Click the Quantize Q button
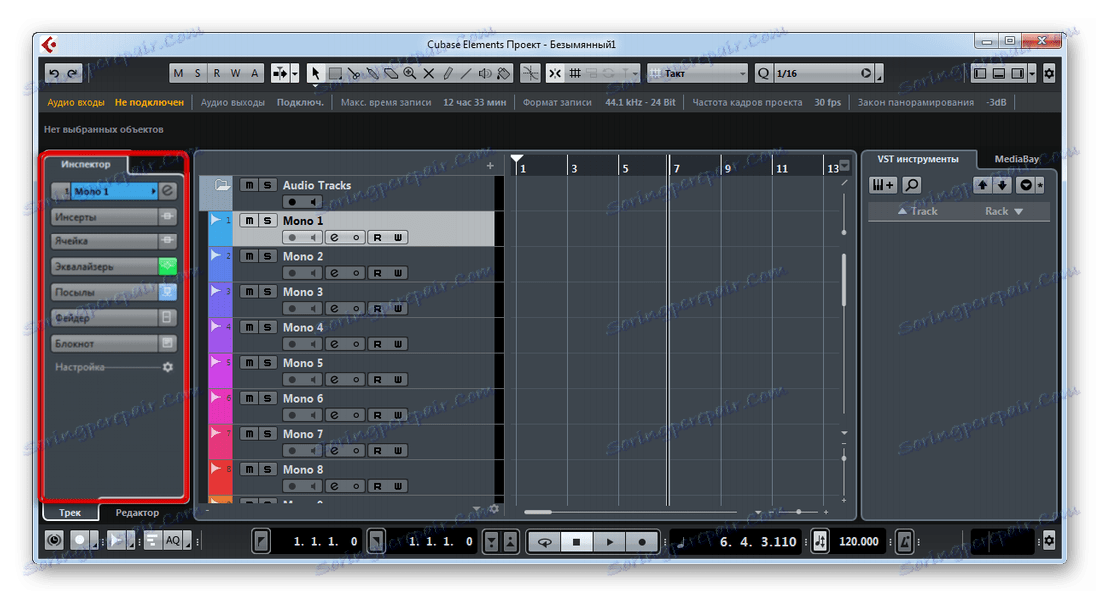The height and width of the screenshot is (597, 1100). (x=763, y=73)
